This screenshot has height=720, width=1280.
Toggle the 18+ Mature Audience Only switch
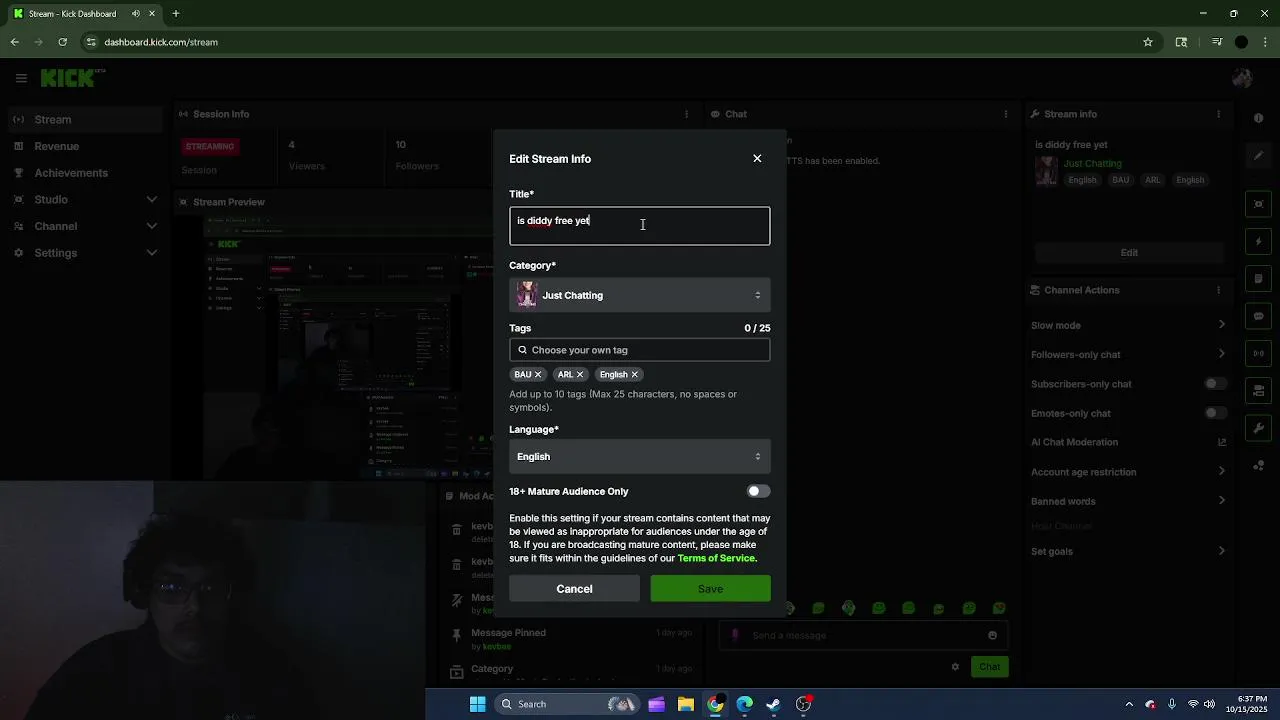758,491
